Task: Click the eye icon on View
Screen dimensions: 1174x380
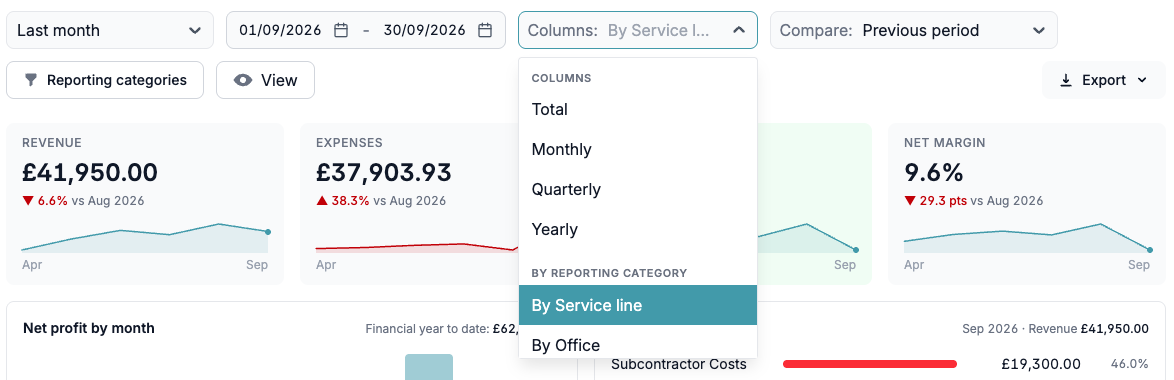Action: [x=243, y=80]
